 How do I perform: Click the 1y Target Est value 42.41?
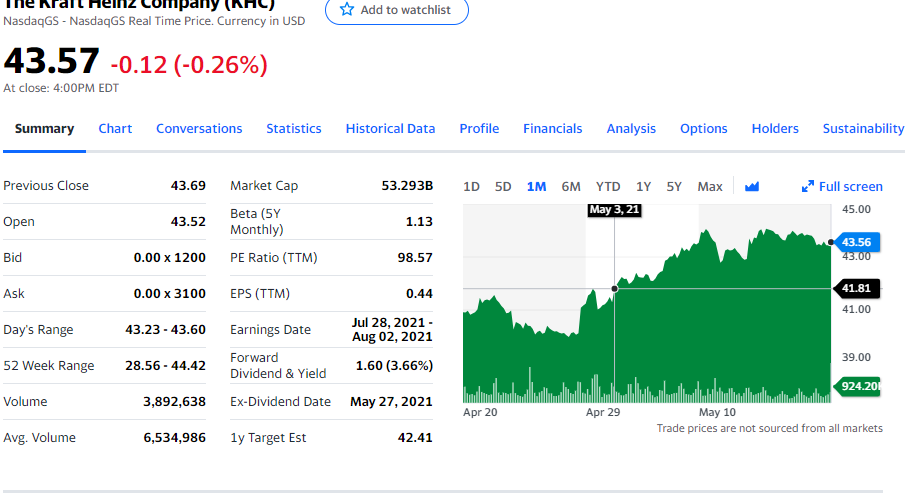[x=415, y=437]
